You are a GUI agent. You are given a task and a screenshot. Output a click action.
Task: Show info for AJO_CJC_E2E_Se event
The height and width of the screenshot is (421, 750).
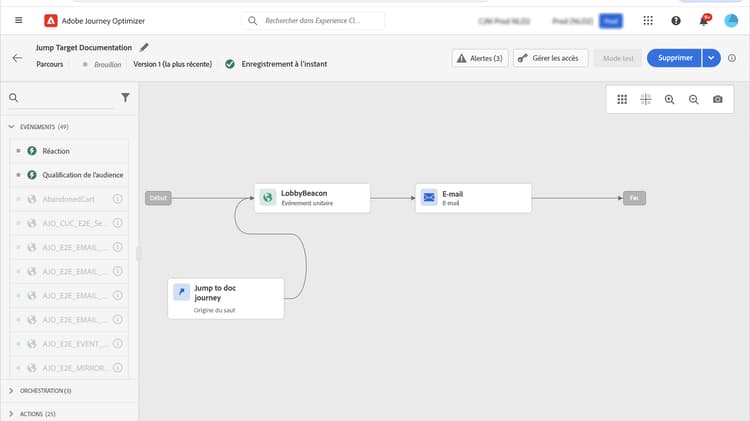tap(118, 223)
